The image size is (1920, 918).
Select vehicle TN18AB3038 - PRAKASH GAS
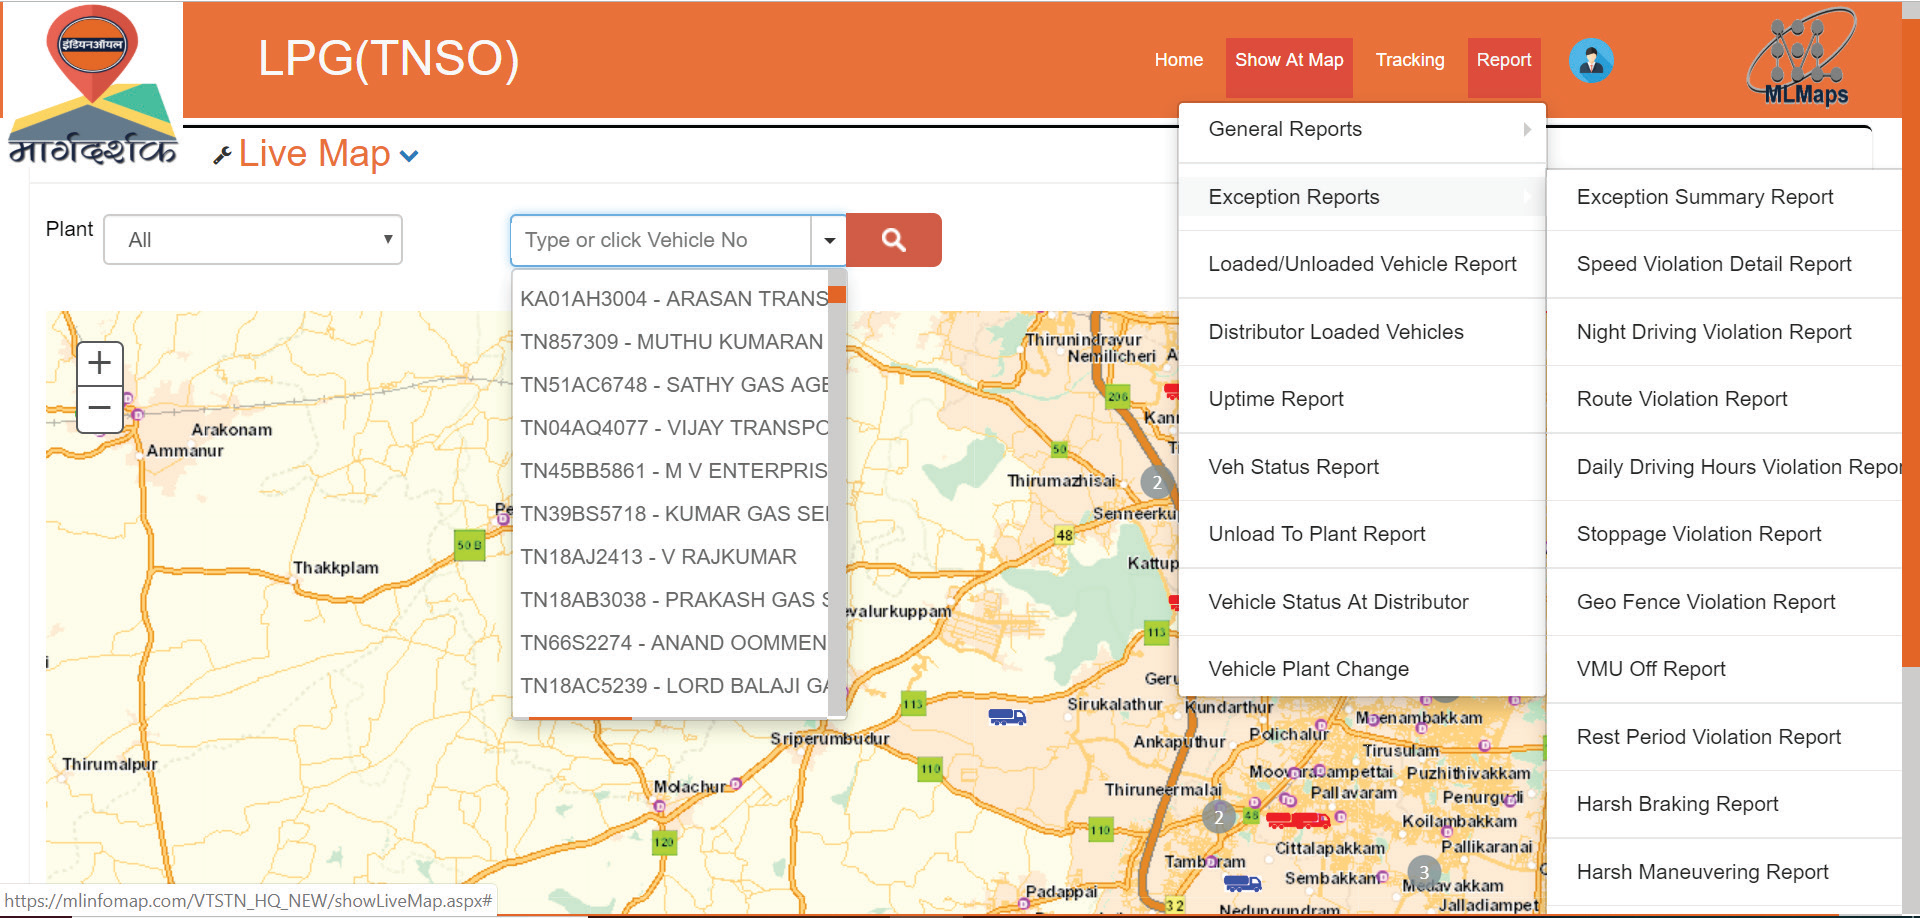672,600
